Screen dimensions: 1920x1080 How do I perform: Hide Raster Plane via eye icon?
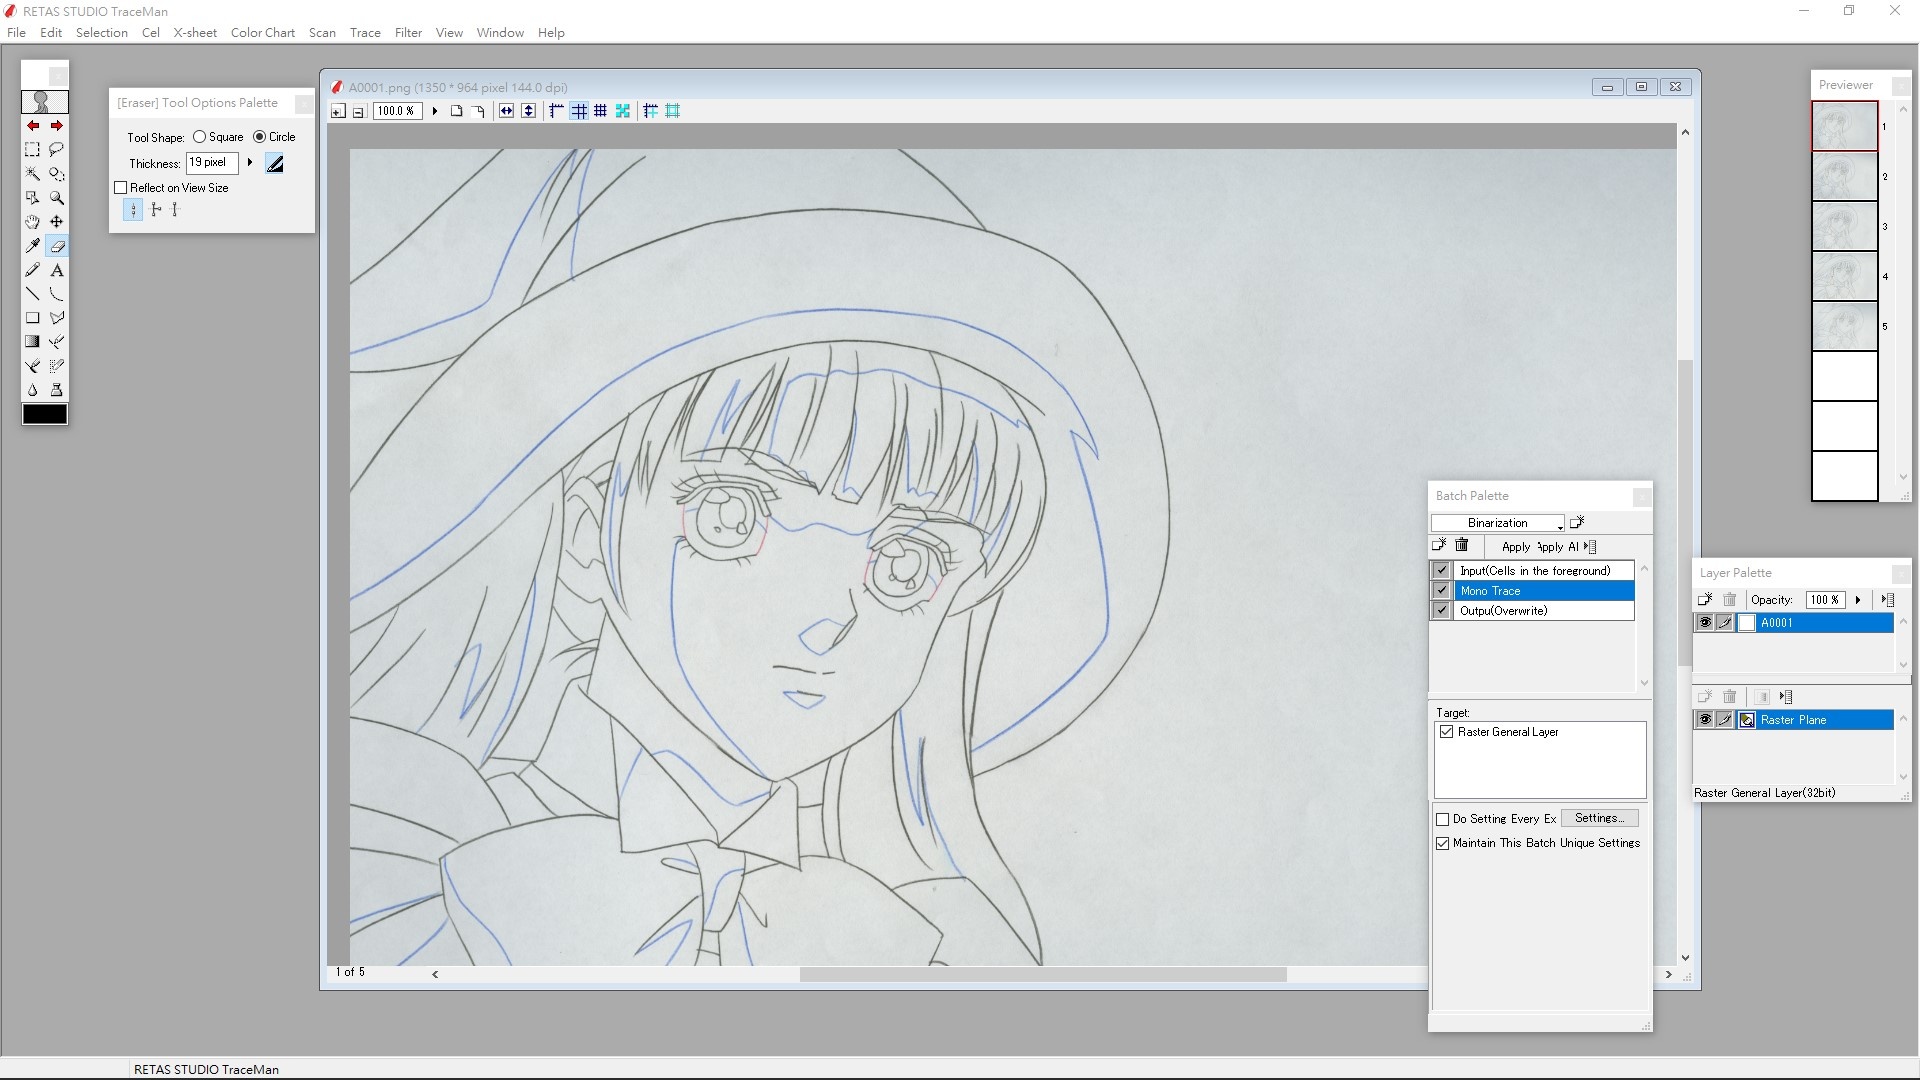[x=1705, y=720]
